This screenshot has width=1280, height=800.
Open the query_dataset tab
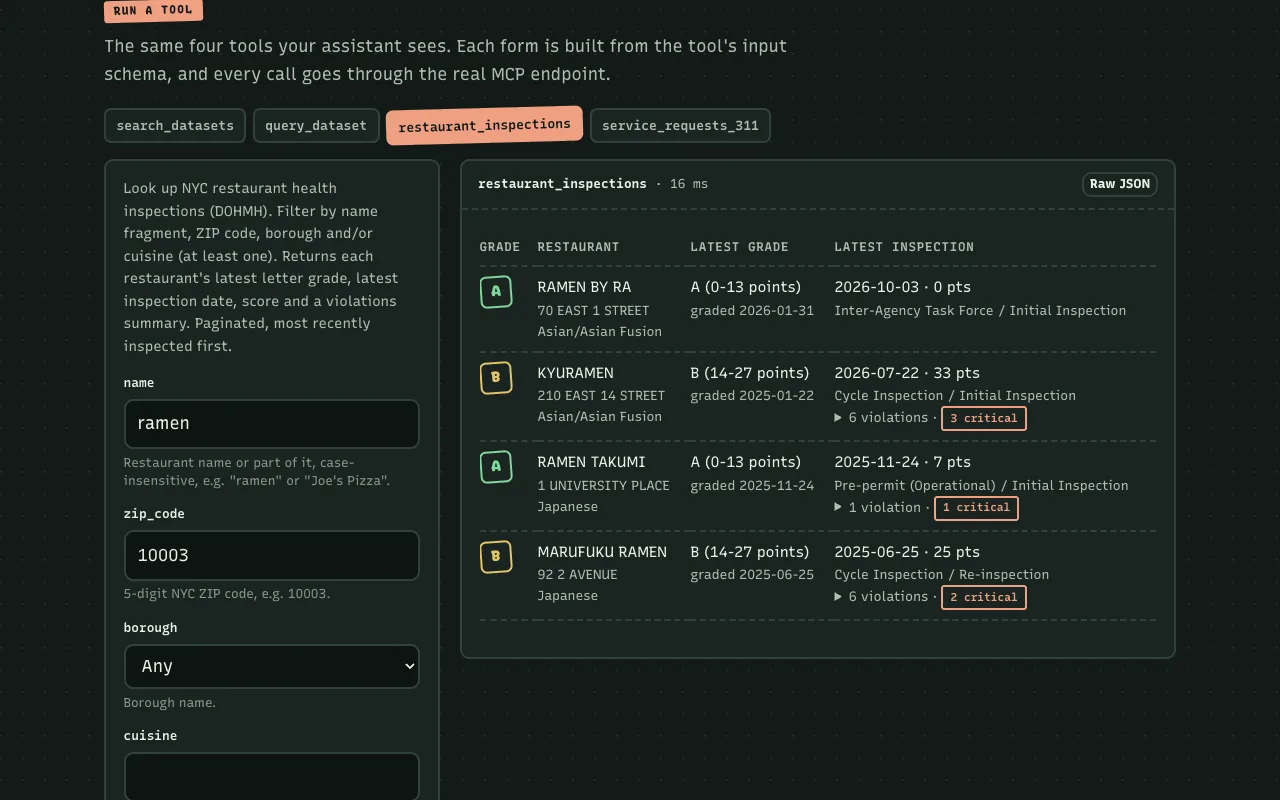tap(316, 126)
